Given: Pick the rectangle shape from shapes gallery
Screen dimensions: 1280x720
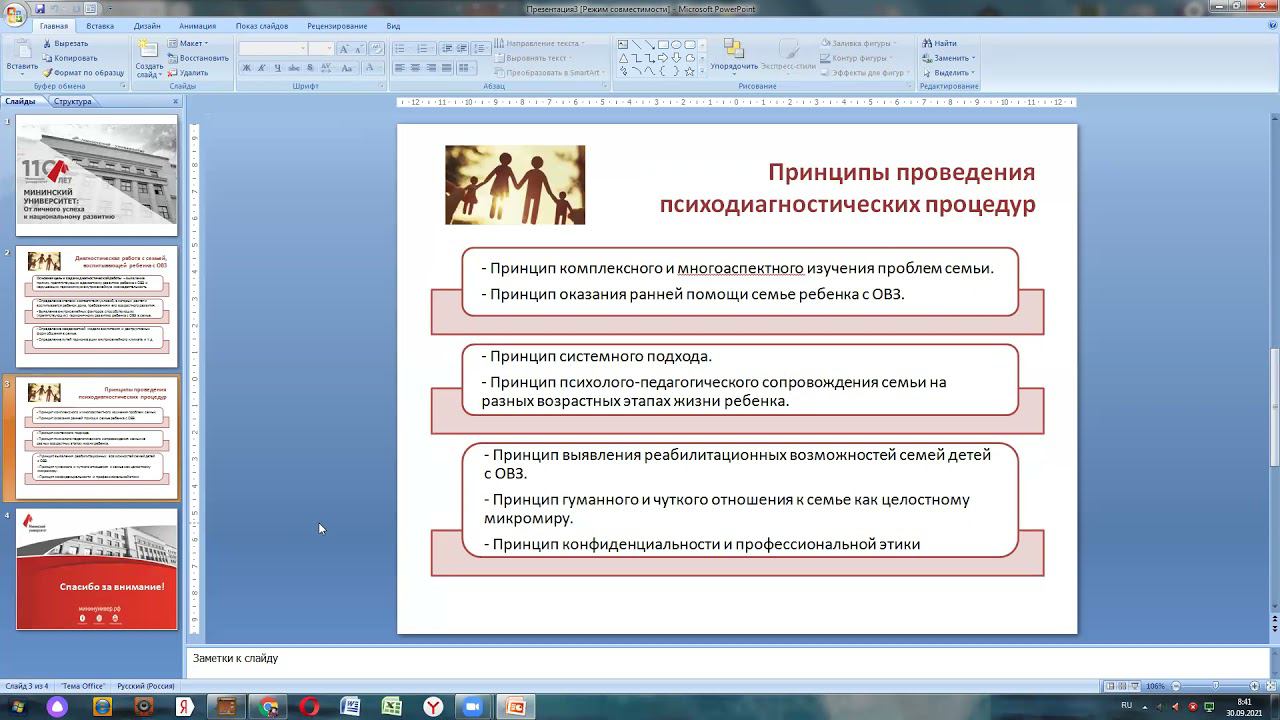Looking at the screenshot, I should (663, 45).
